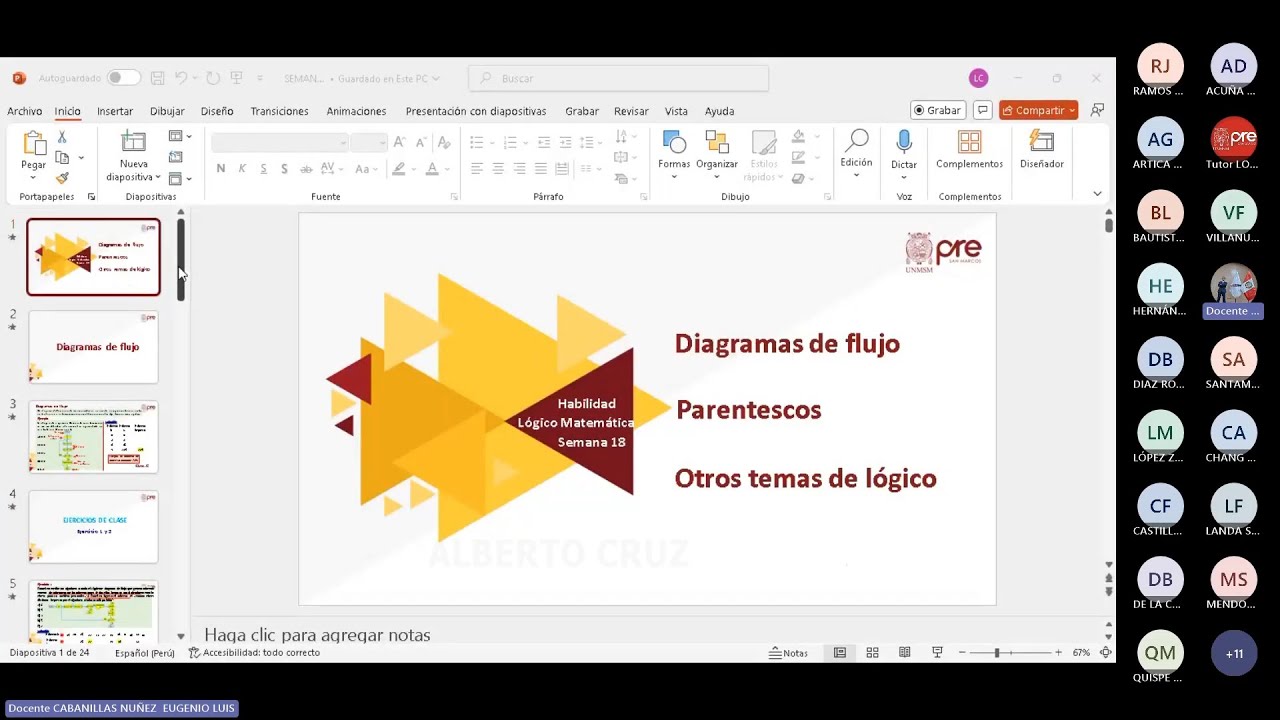The width and height of the screenshot is (1280, 720).
Task: Click the Justify text icon
Action: point(541,169)
